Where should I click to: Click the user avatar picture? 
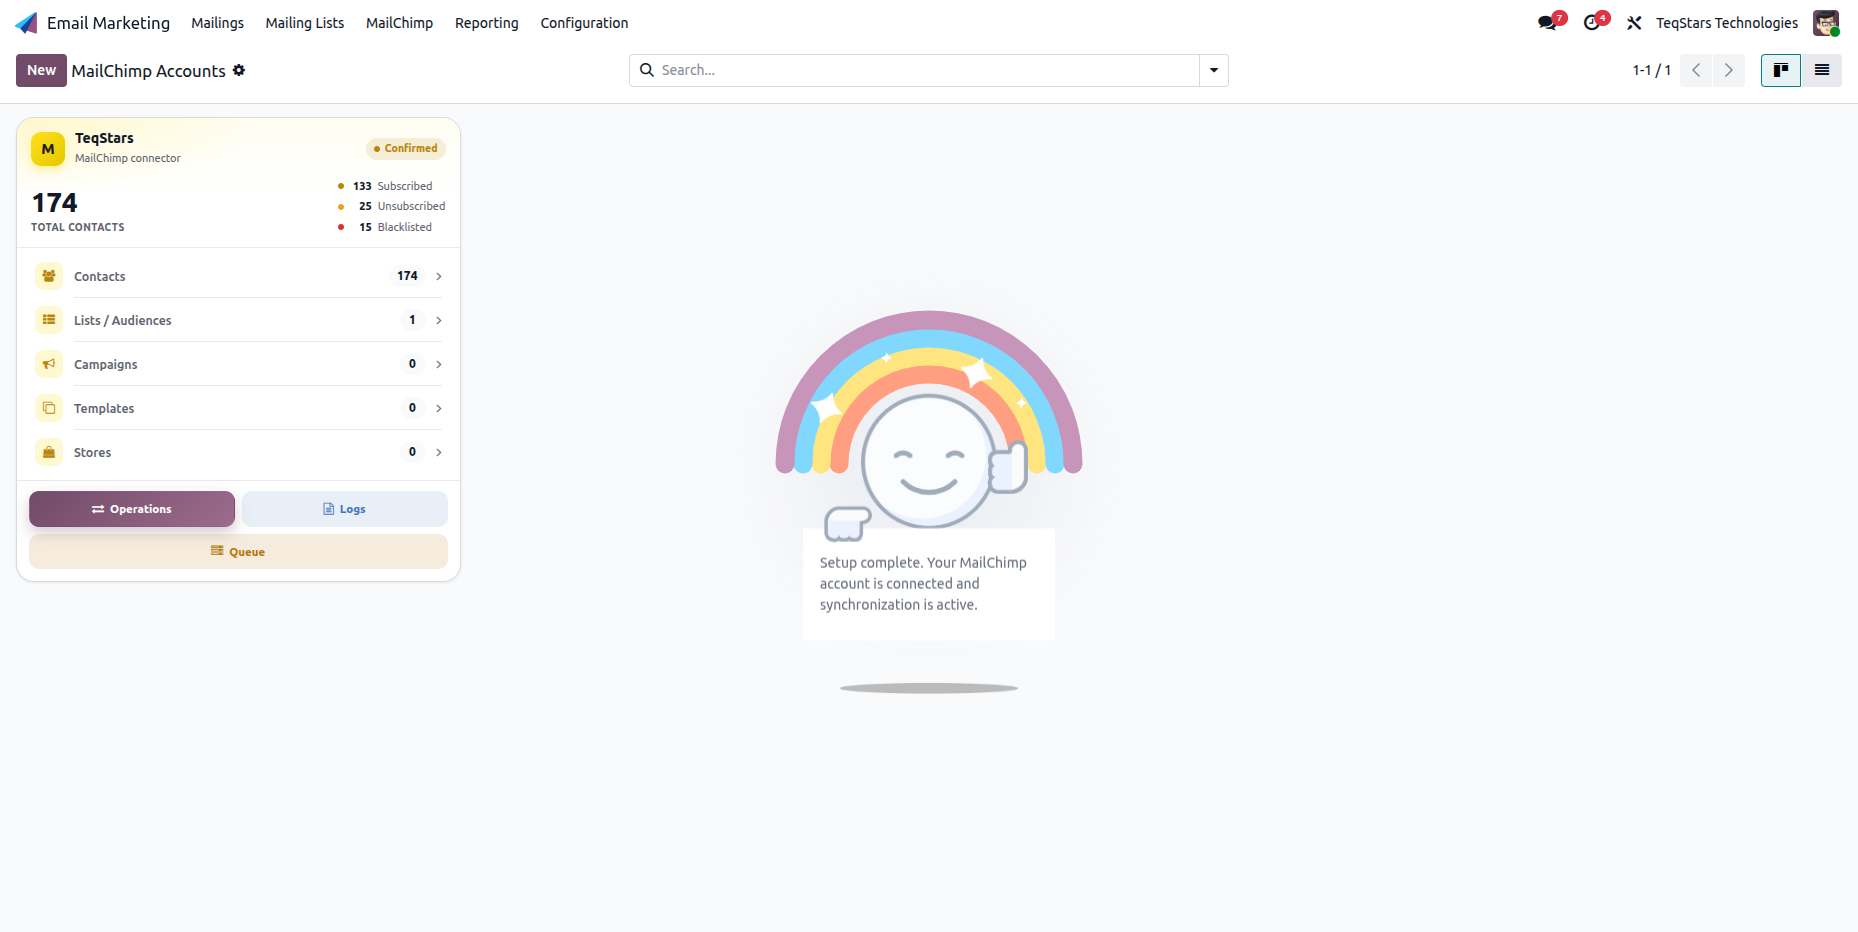(1826, 23)
